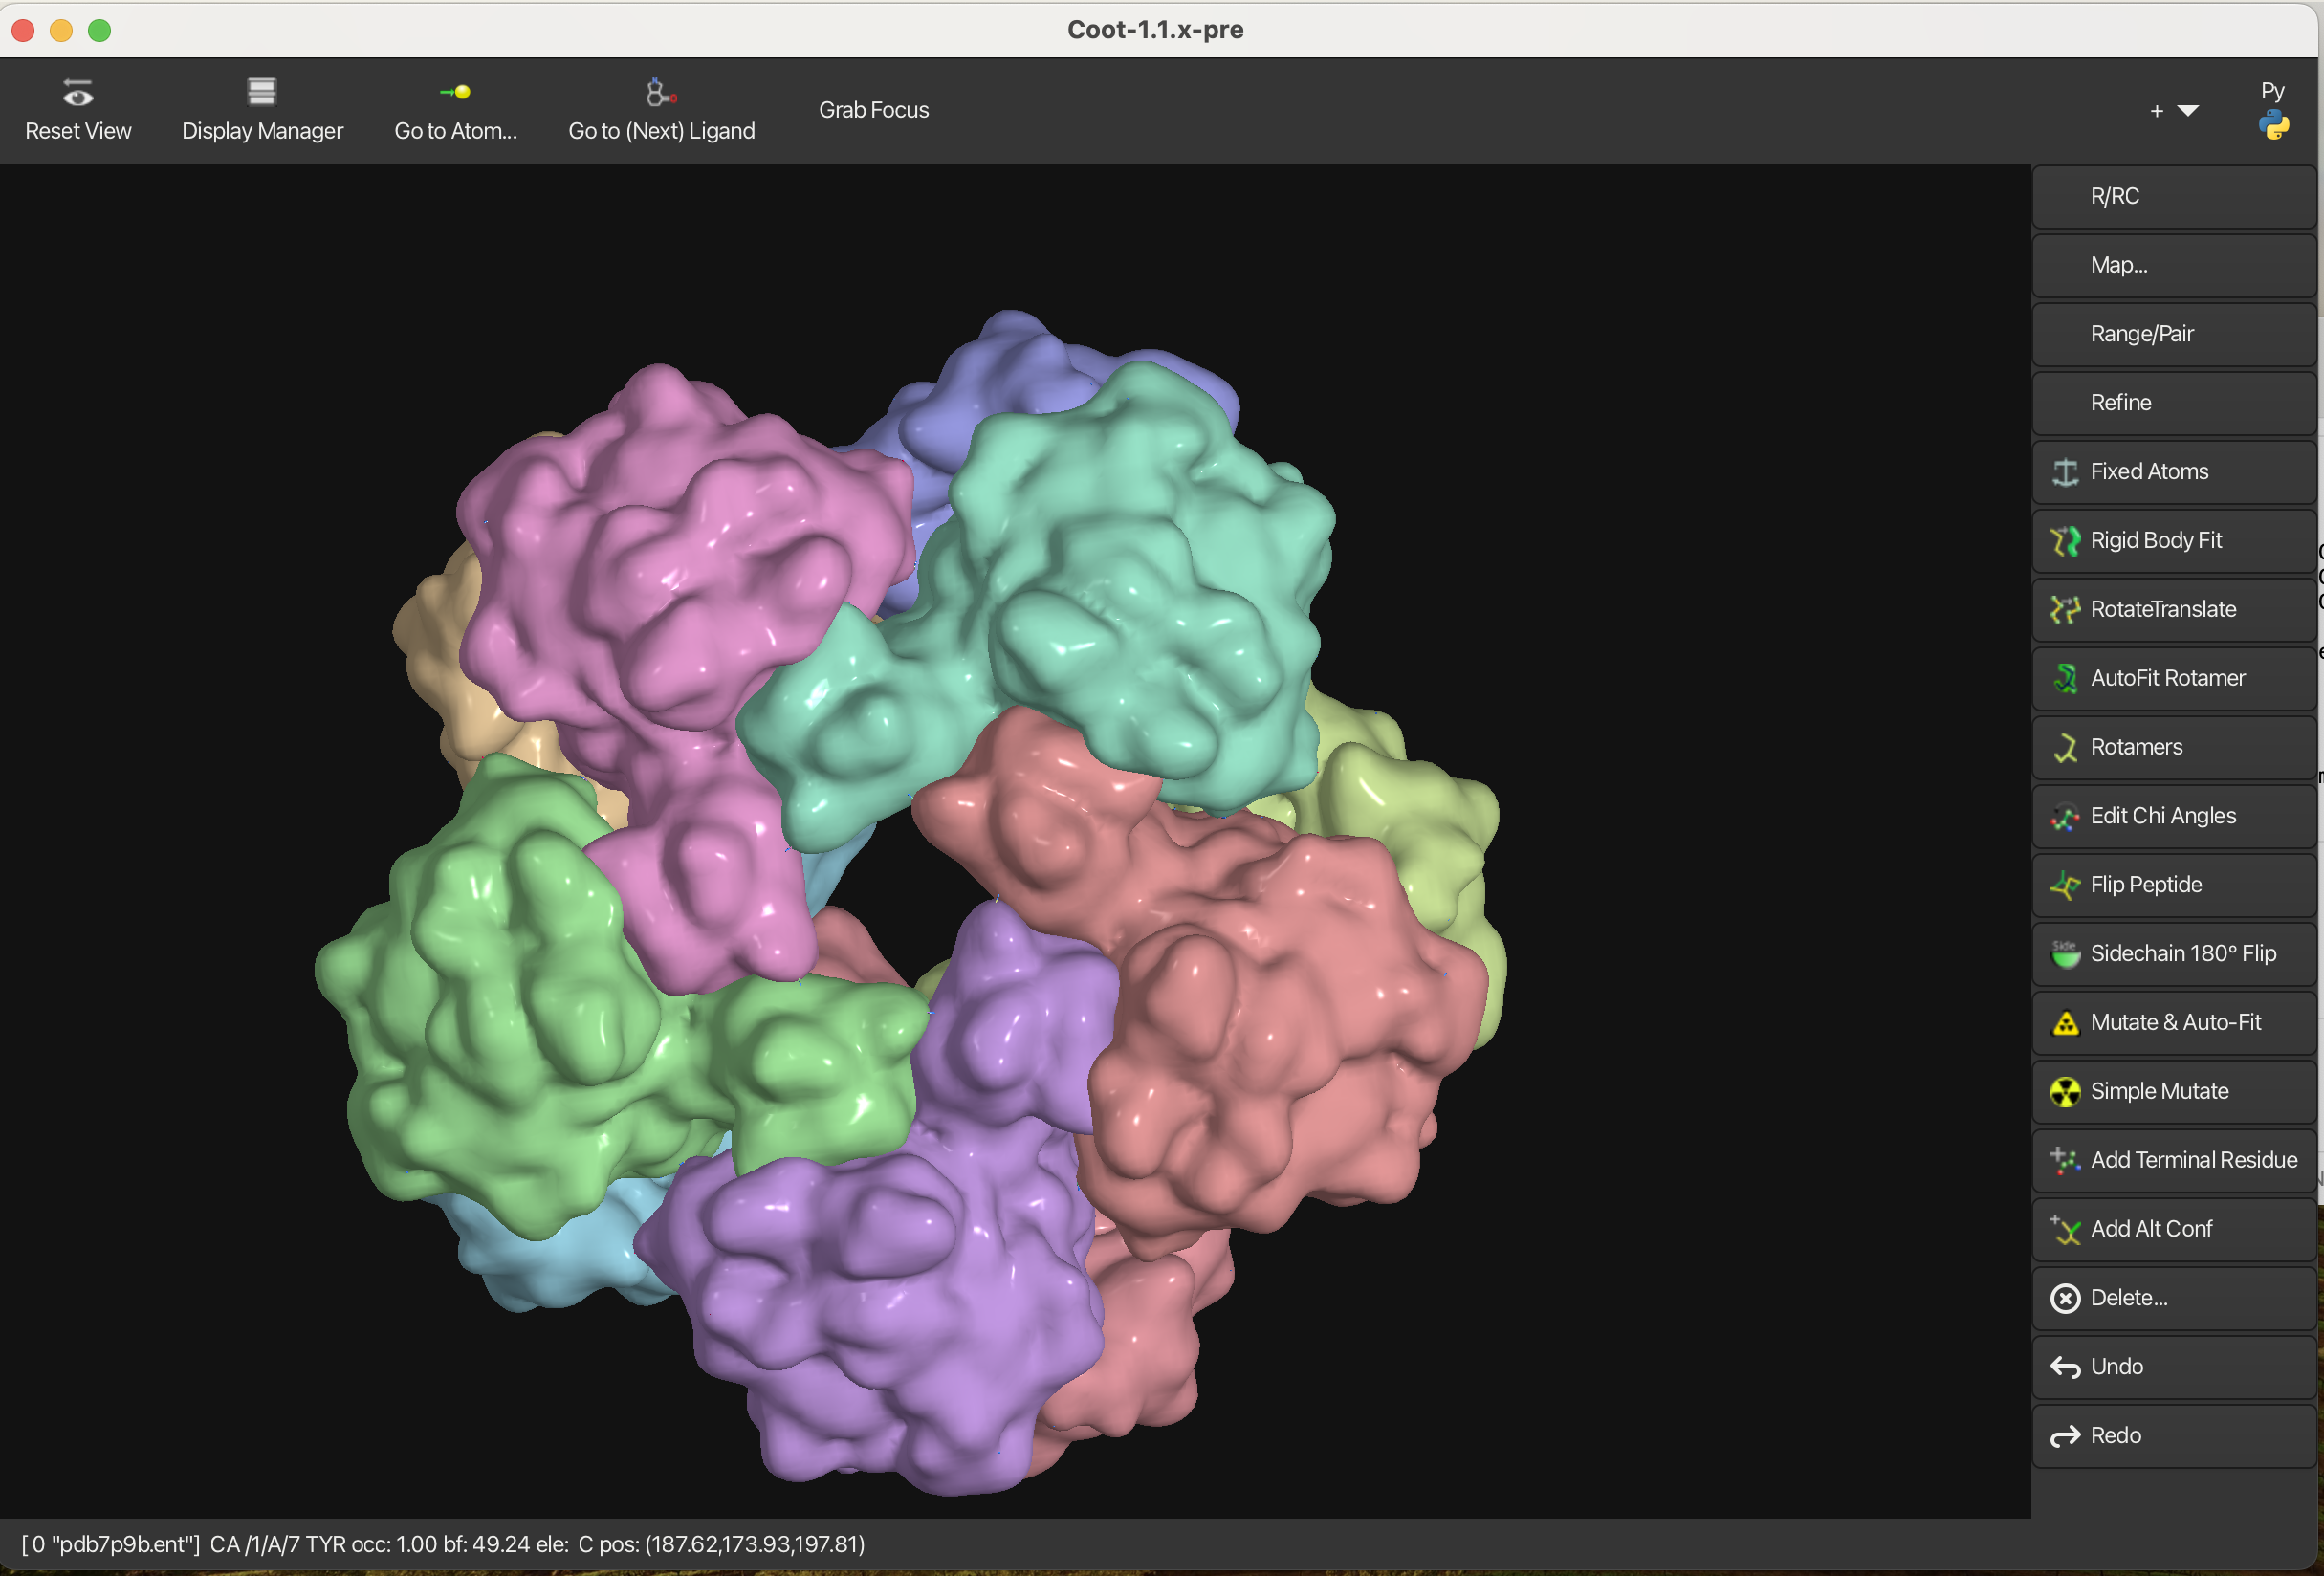
Task: Click the Go to Atom icon
Action: tap(455, 93)
